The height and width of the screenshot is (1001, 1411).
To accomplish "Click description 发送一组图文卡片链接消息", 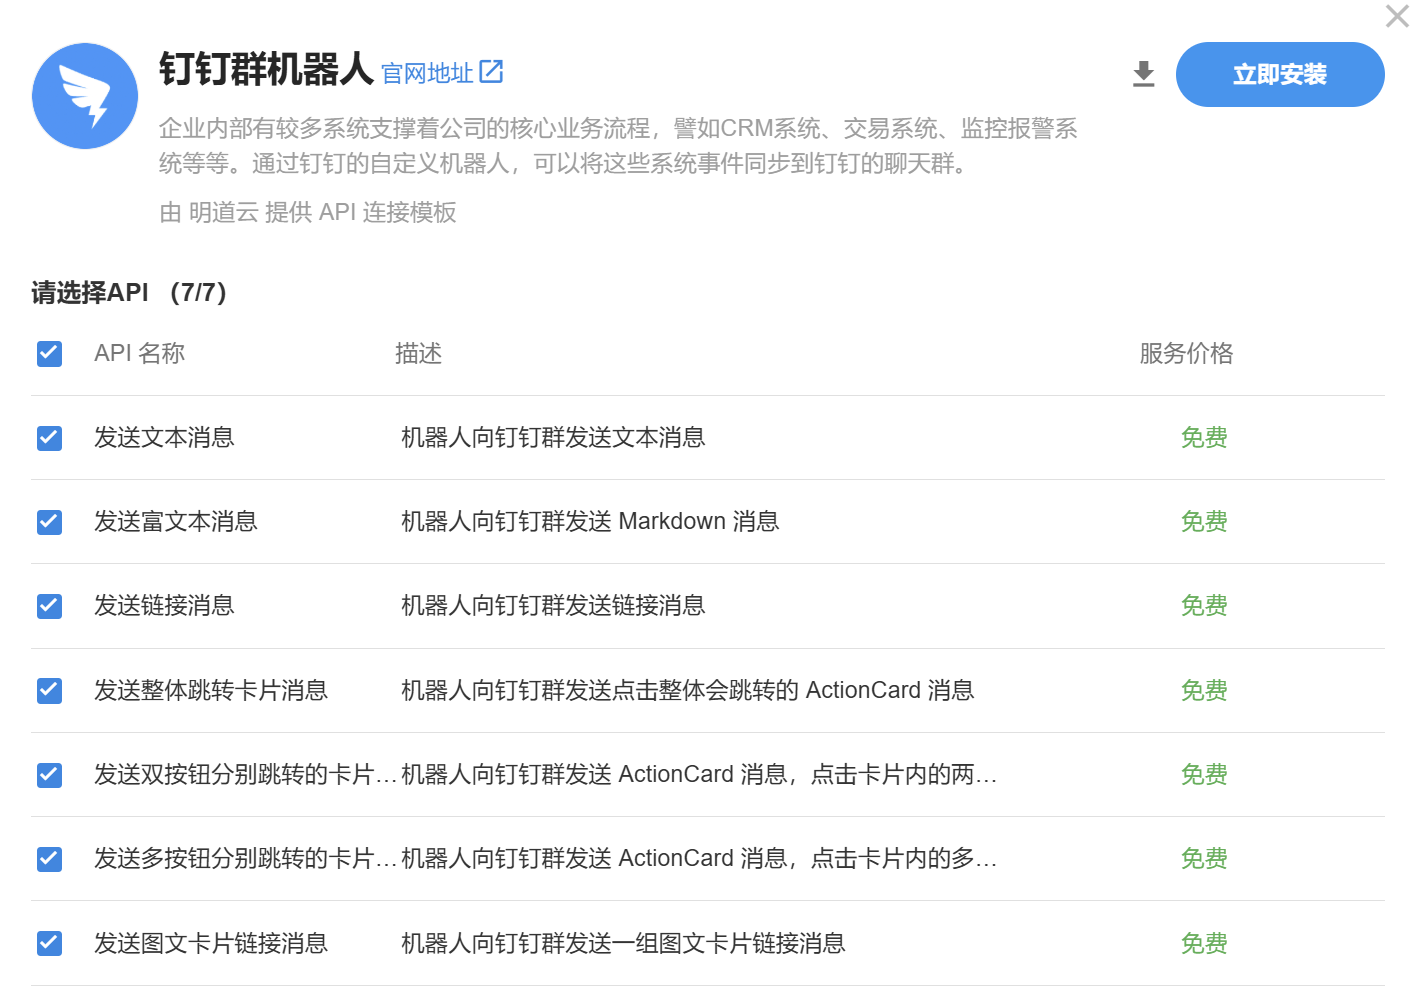I will [x=623, y=943].
